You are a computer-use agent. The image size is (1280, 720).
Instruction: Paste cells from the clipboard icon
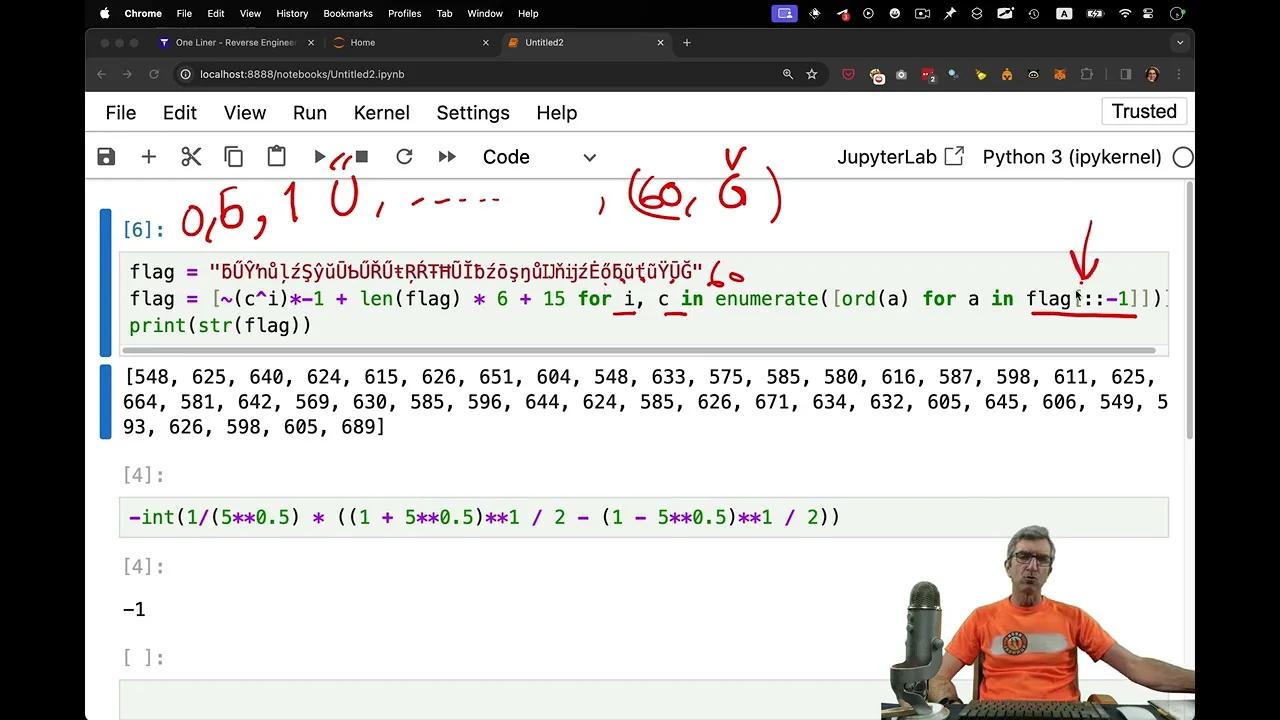tap(276, 156)
